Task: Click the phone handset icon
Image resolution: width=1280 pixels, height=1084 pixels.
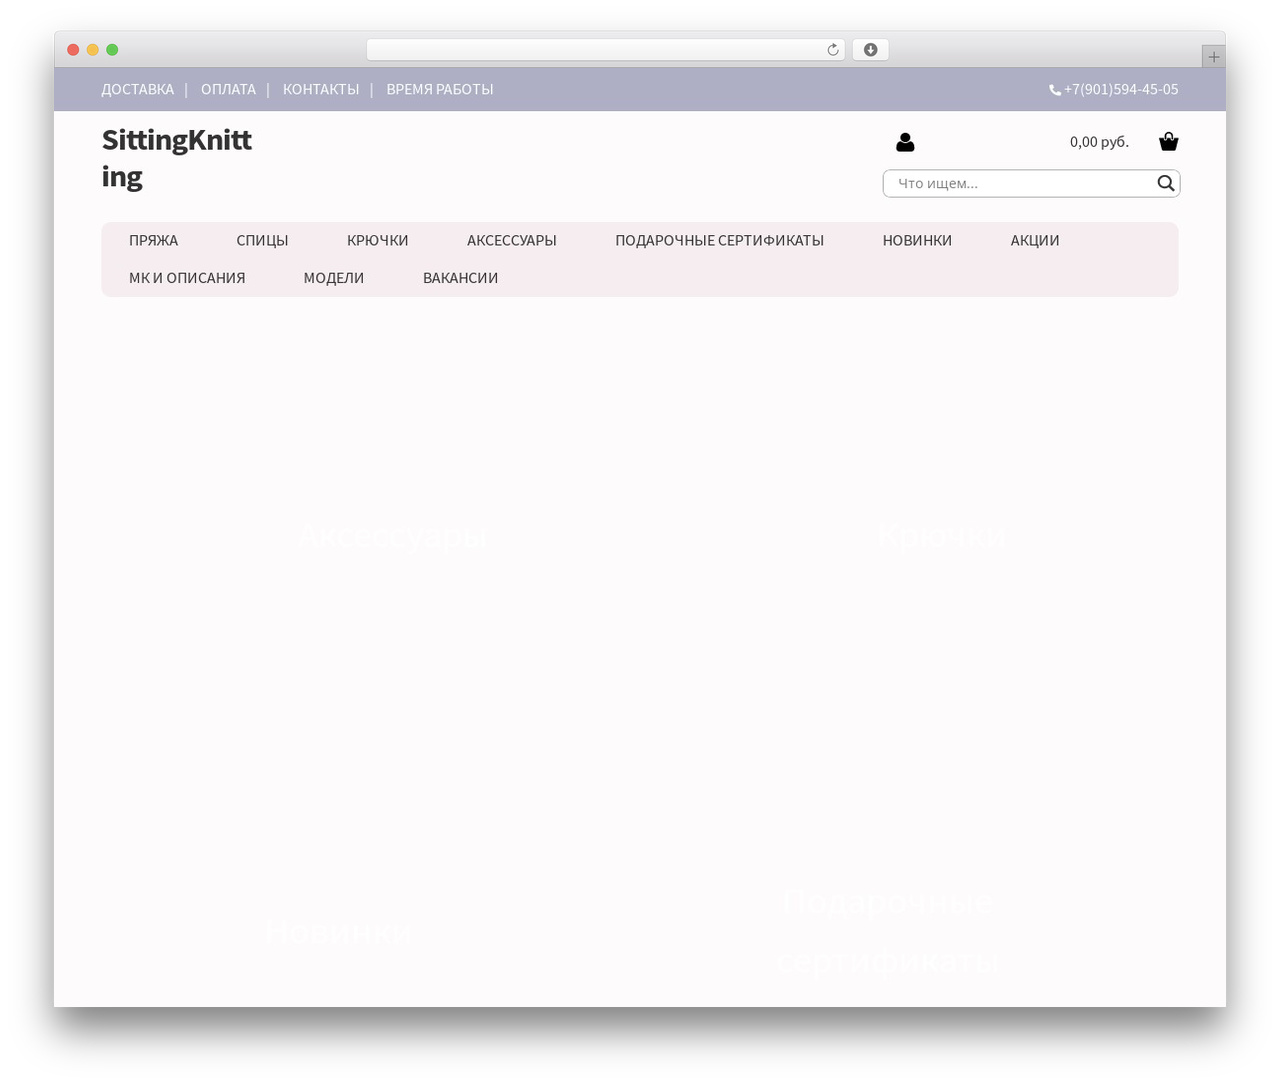Action: (x=1055, y=90)
